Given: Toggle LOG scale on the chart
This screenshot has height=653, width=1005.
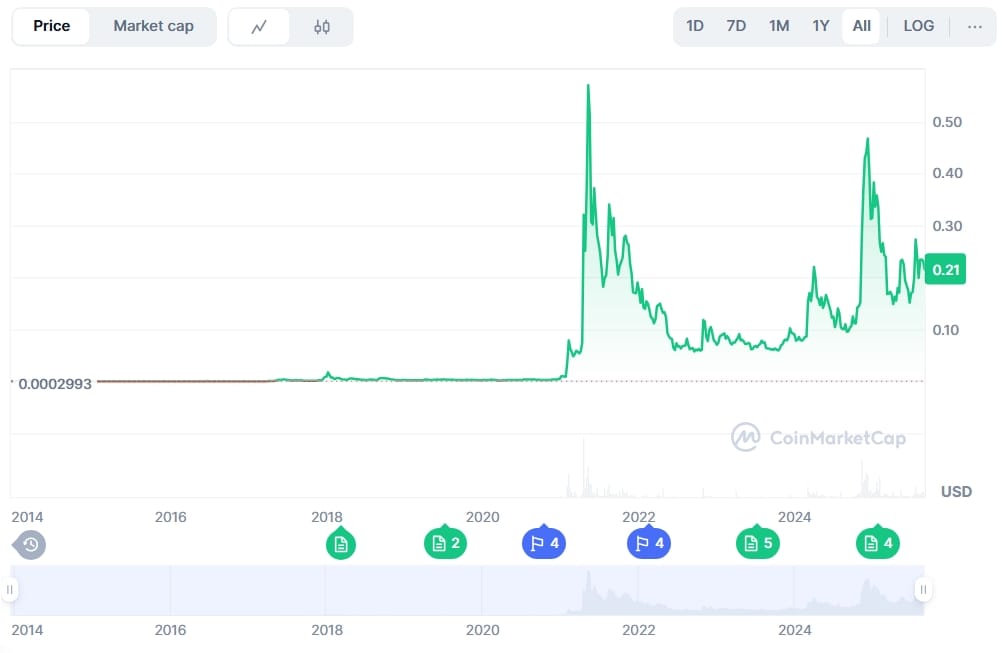Looking at the screenshot, I should [918, 26].
